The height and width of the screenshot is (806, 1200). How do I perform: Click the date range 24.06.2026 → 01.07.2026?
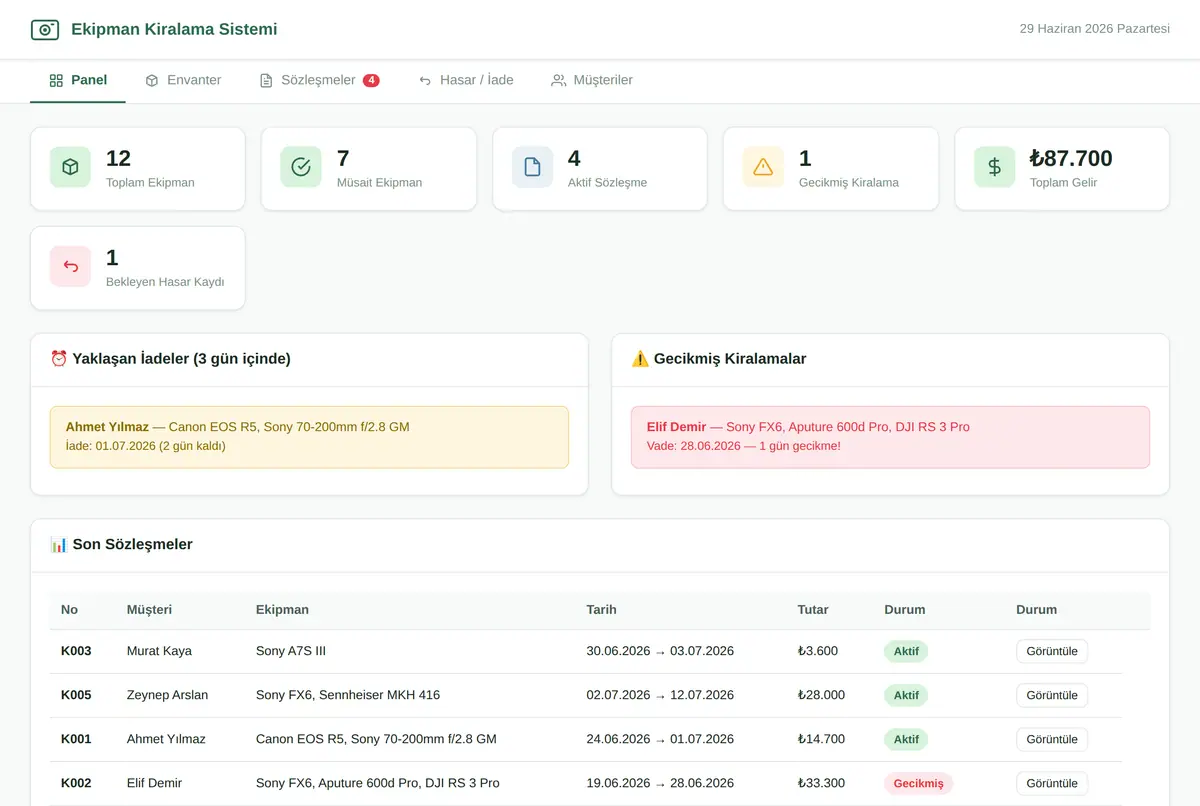click(660, 739)
